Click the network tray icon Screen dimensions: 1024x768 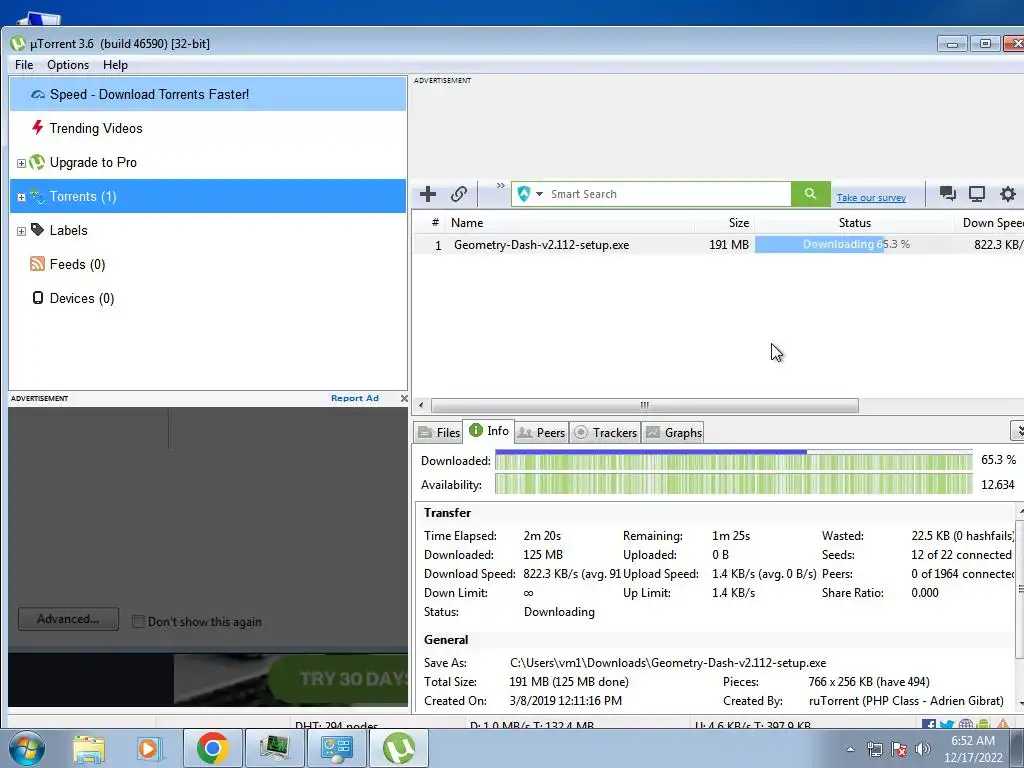point(874,749)
